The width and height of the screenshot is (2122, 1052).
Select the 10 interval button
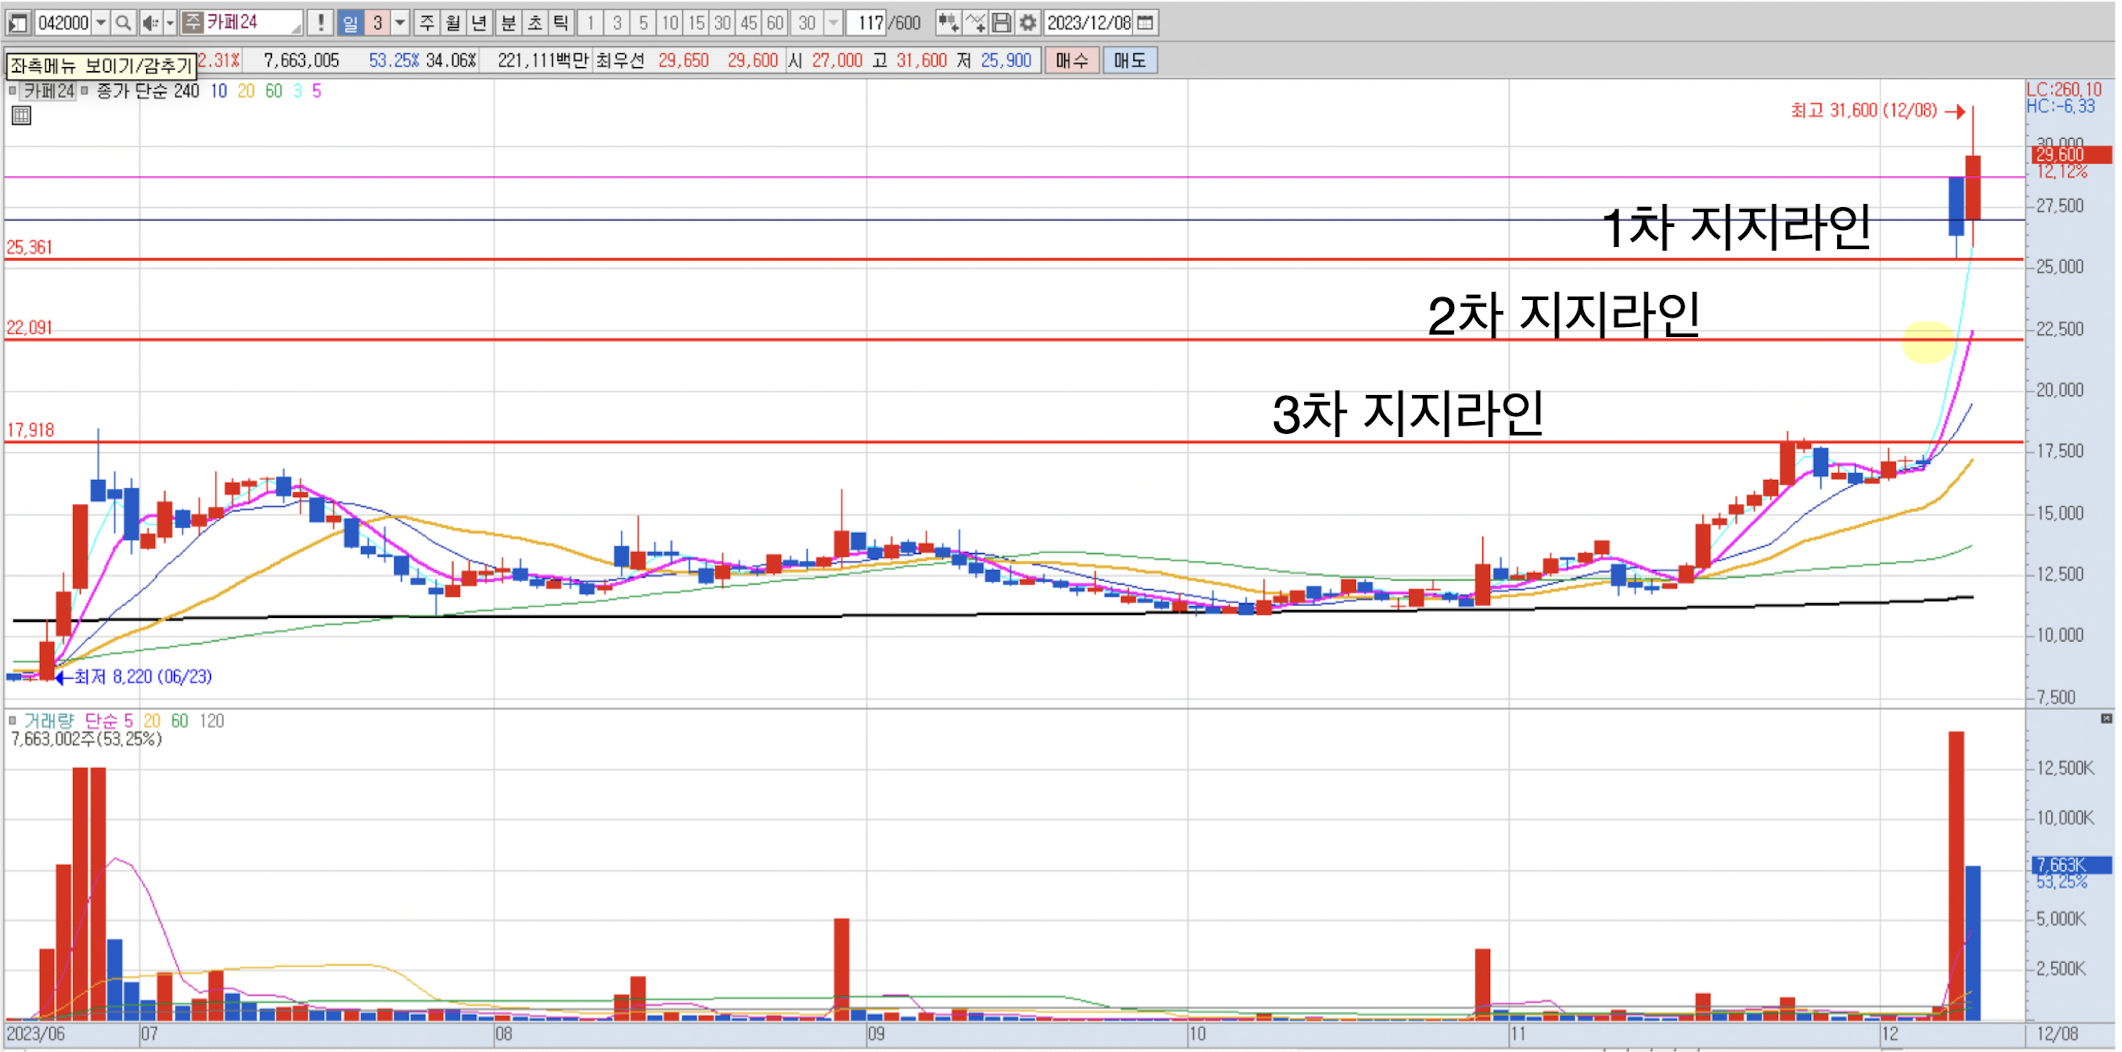(669, 22)
